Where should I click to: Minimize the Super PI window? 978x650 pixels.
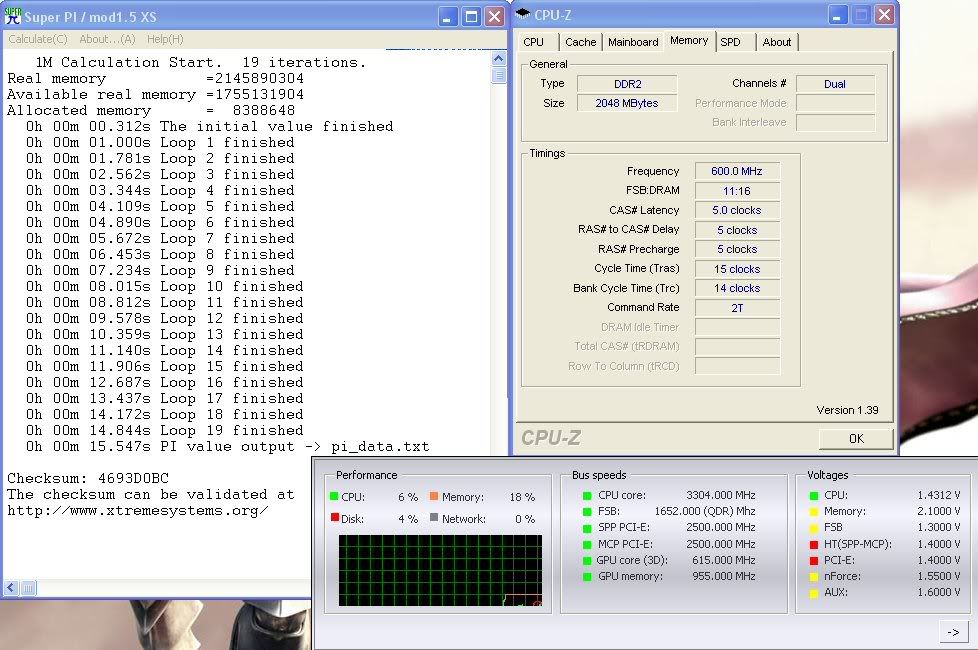tap(447, 17)
